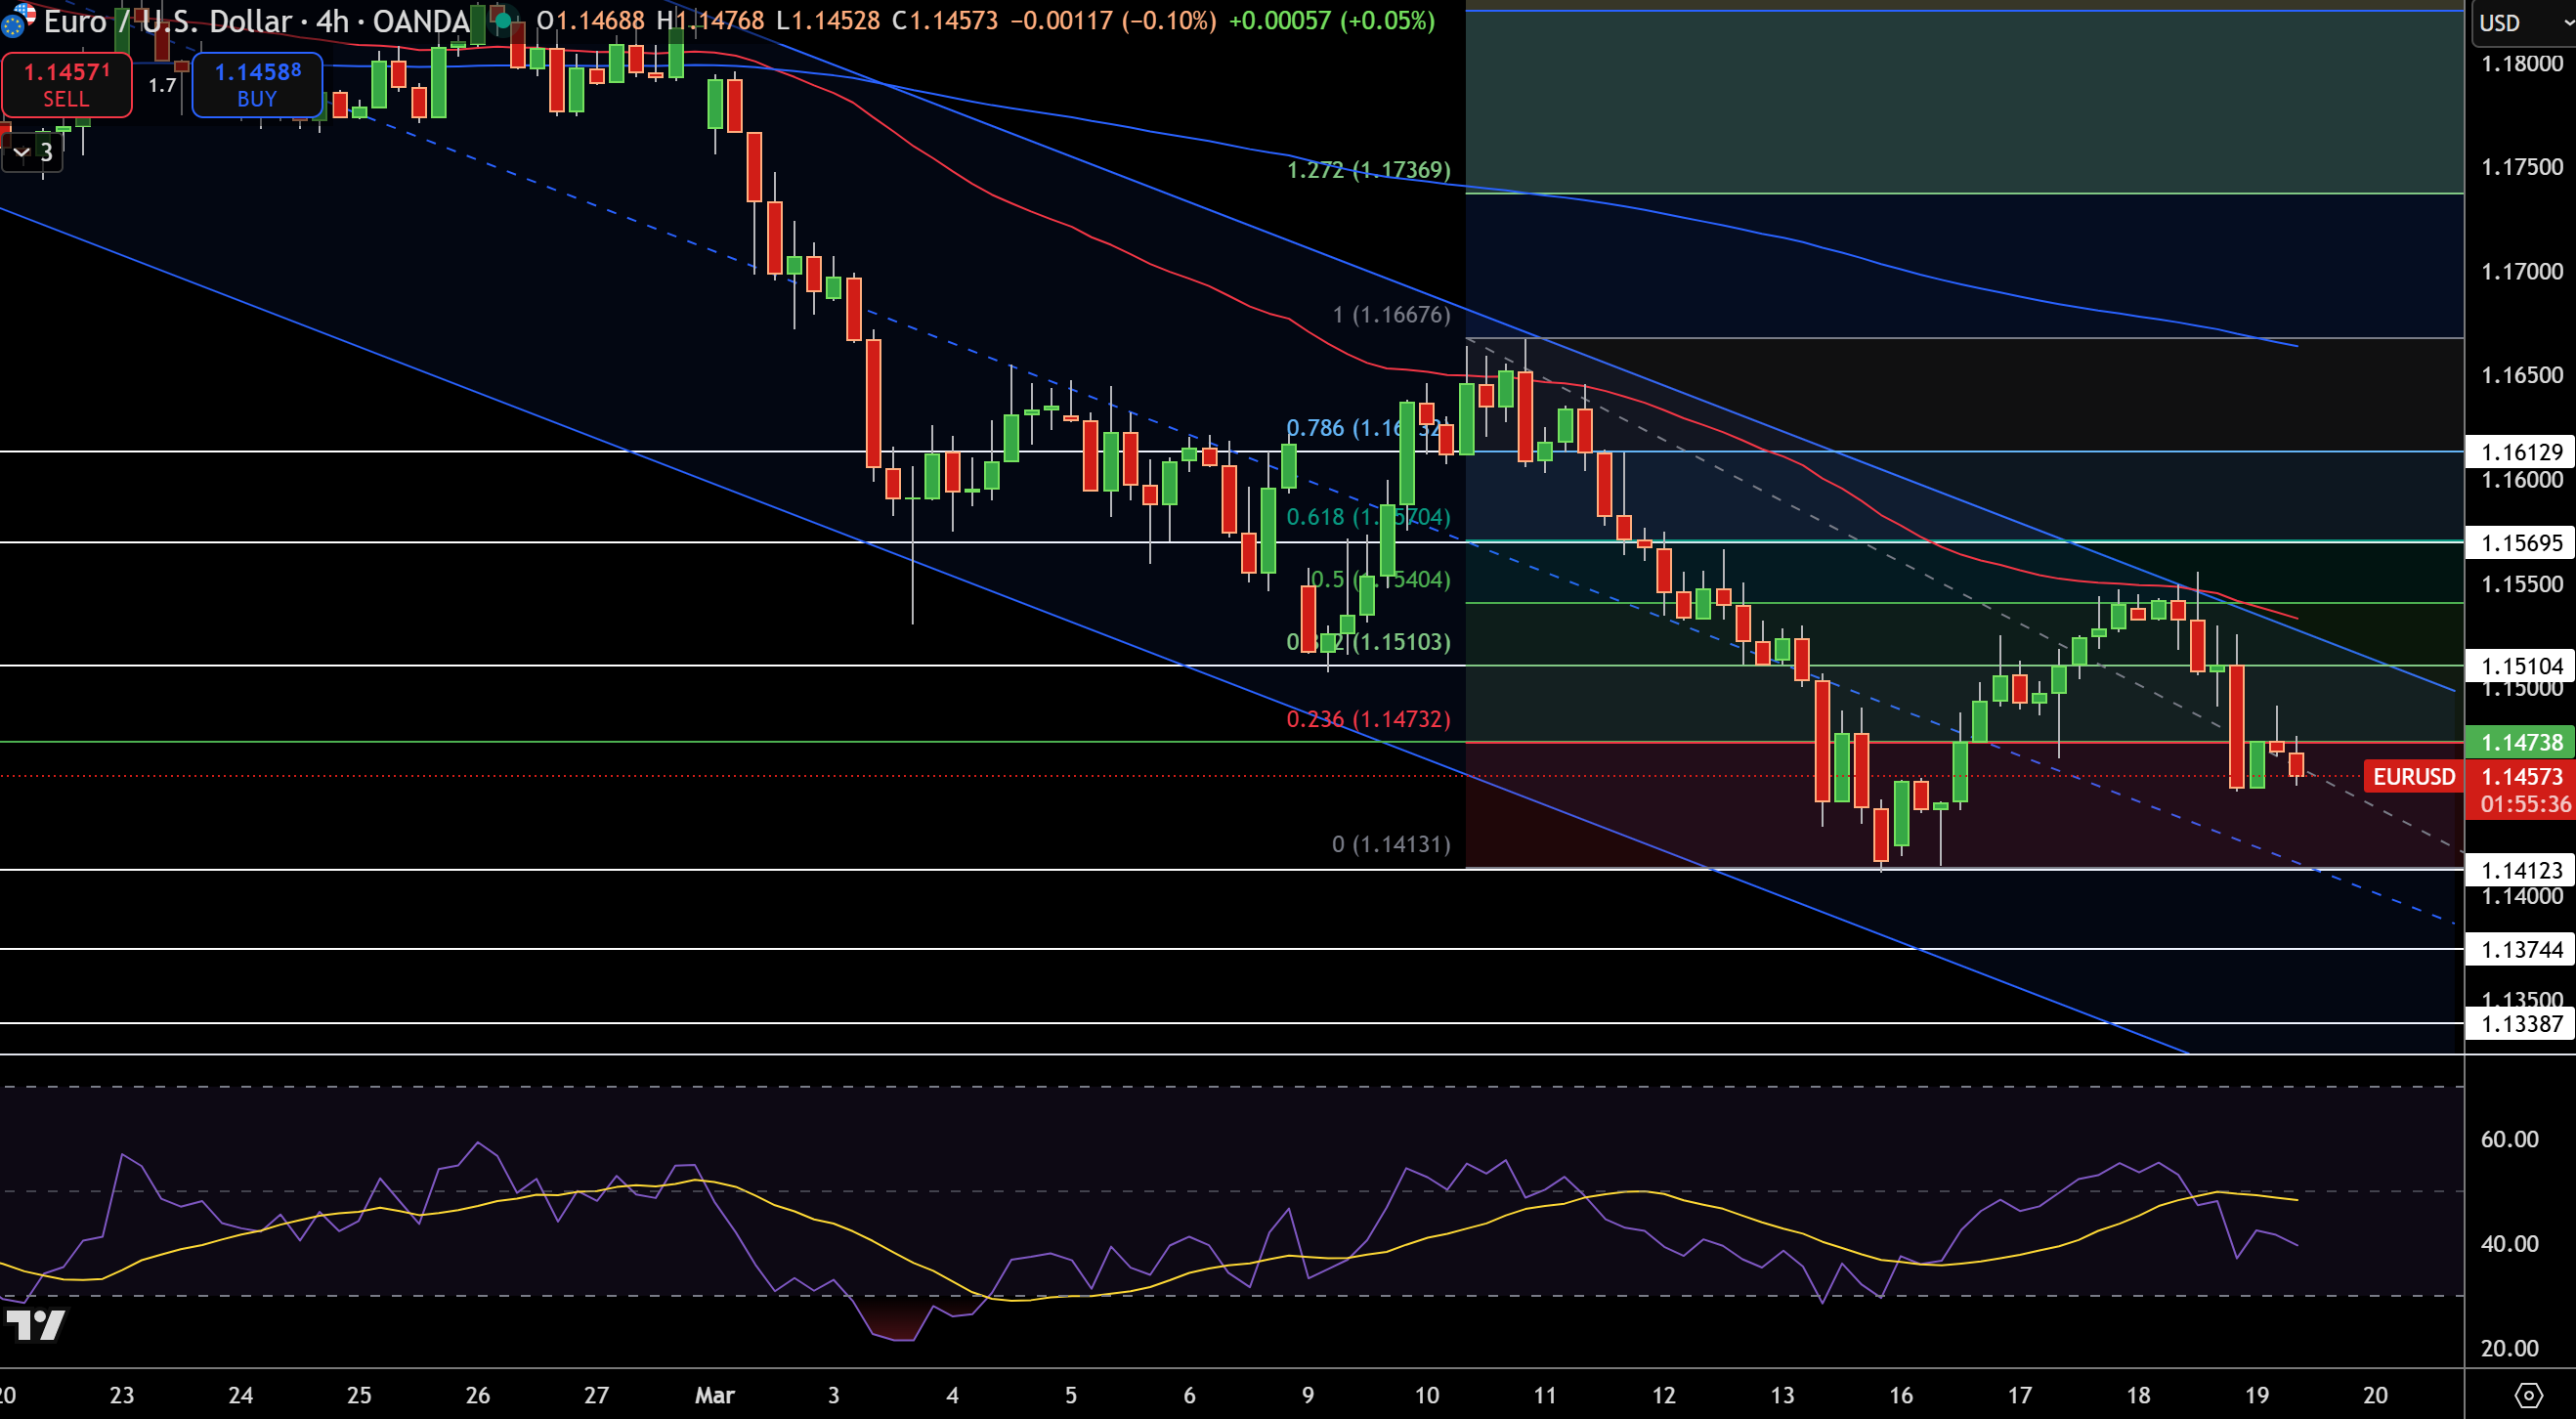Open chart settings hexagon gear icon
The image size is (2576, 1419).
point(2528,1395)
